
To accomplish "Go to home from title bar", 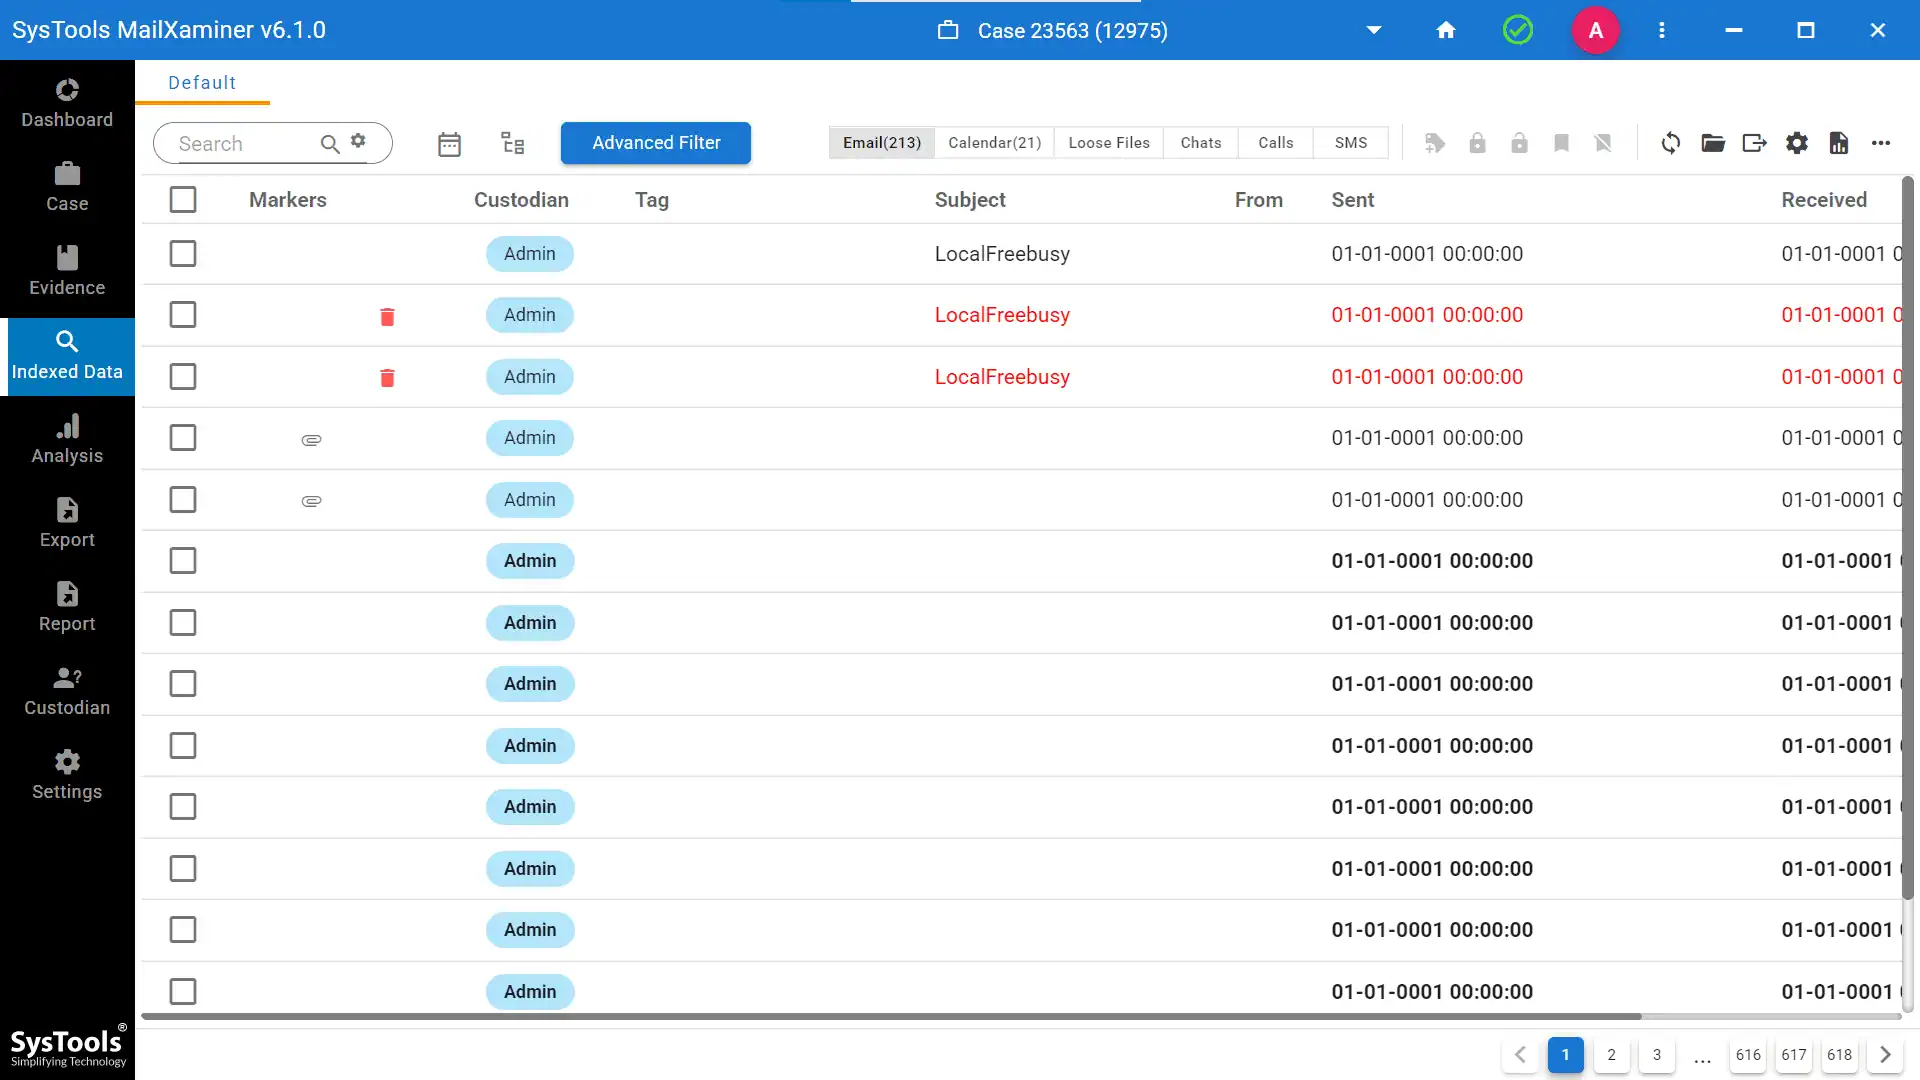I will click(x=1446, y=30).
